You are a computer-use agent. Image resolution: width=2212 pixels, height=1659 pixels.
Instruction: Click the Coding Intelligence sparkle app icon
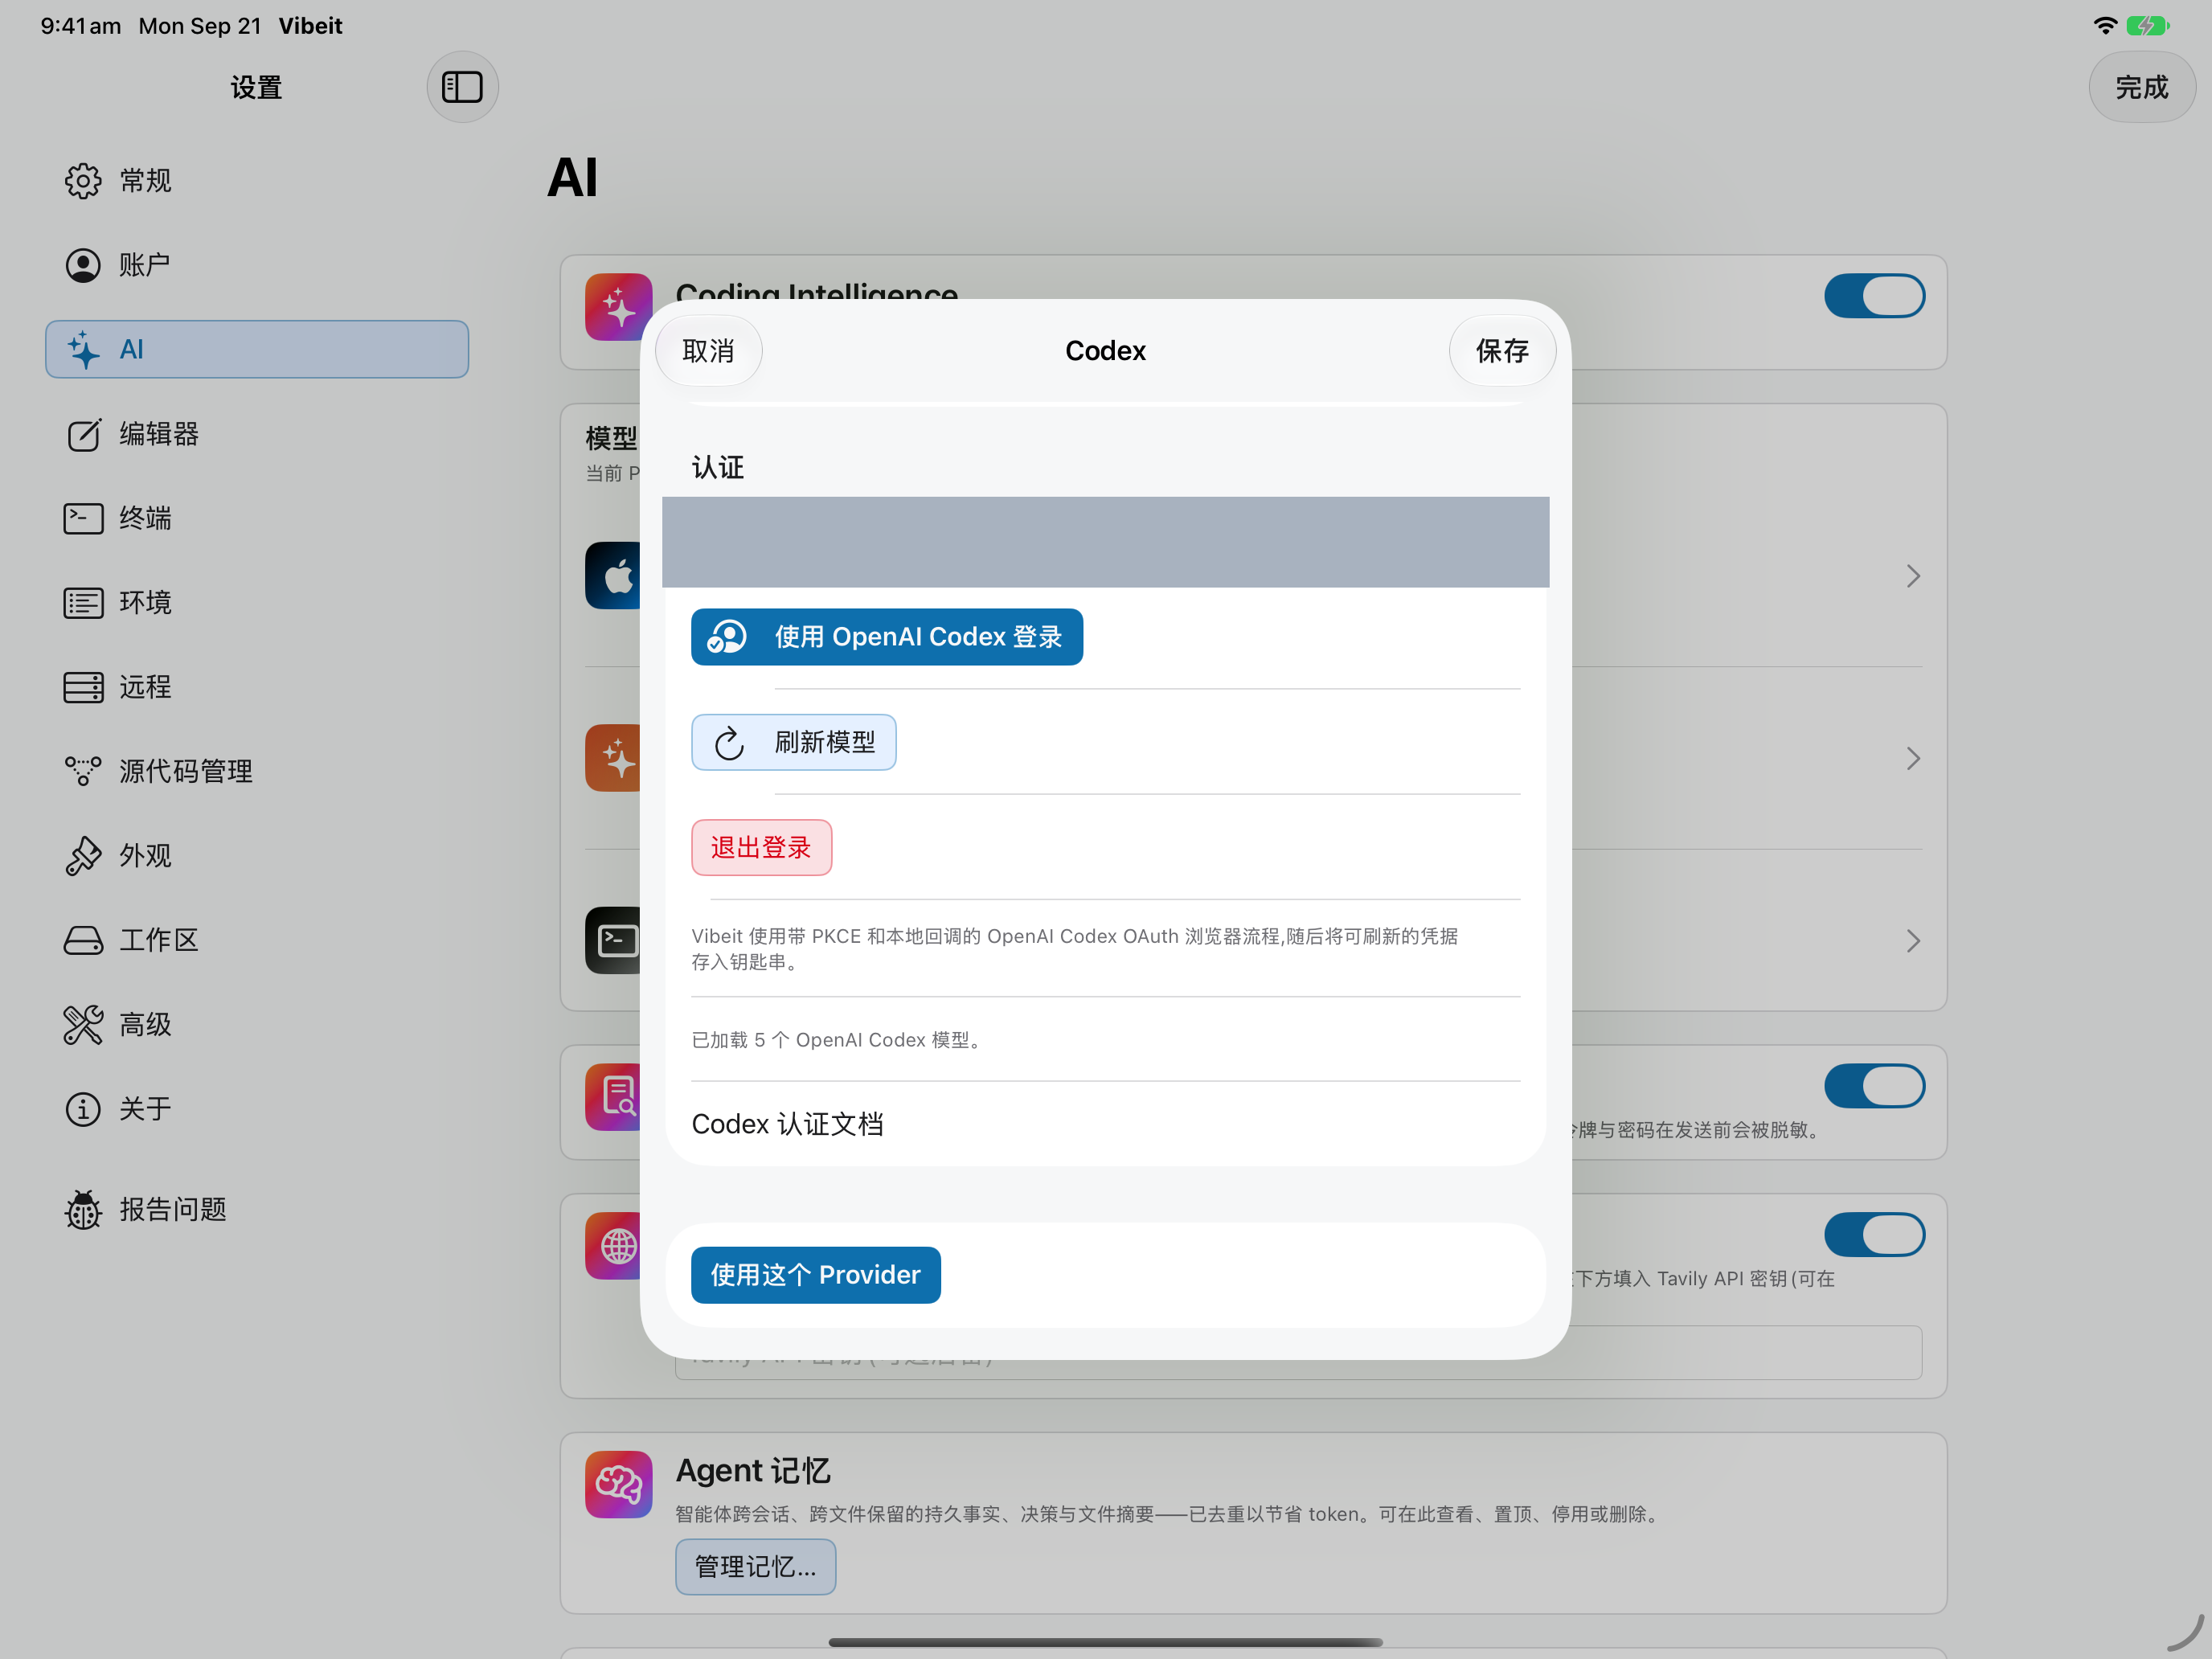click(618, 307)
